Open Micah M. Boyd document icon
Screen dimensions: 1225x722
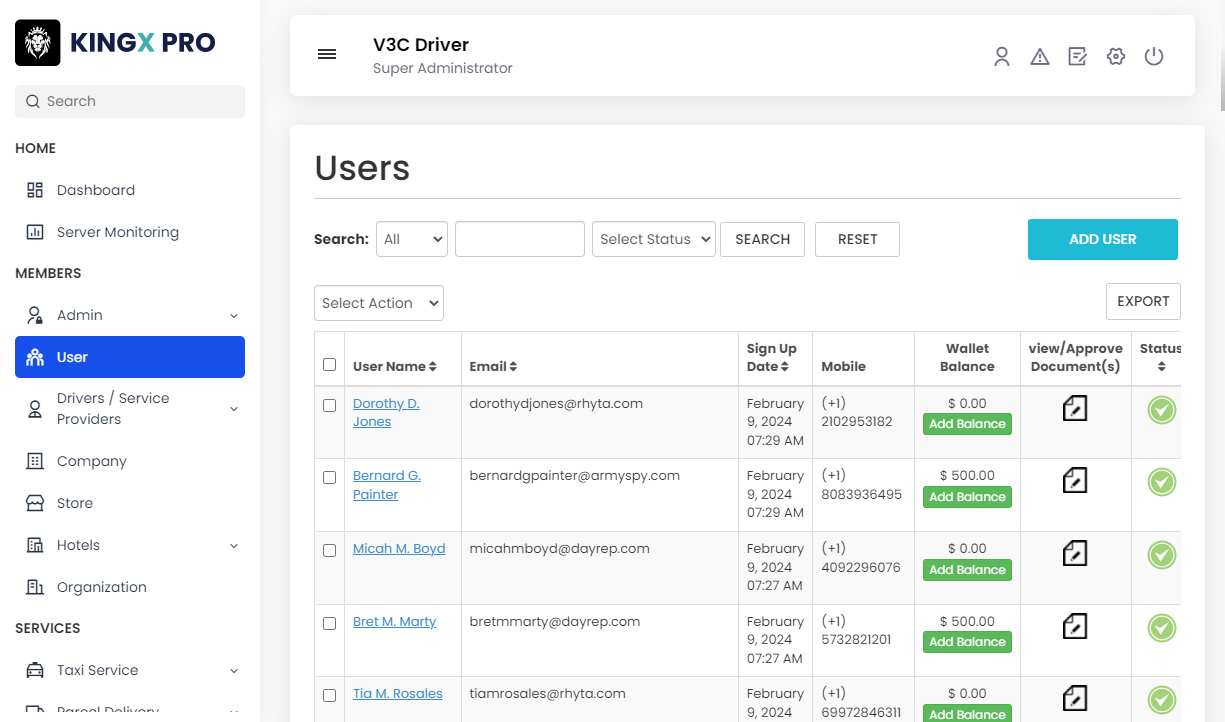[x=1075, y=553]
